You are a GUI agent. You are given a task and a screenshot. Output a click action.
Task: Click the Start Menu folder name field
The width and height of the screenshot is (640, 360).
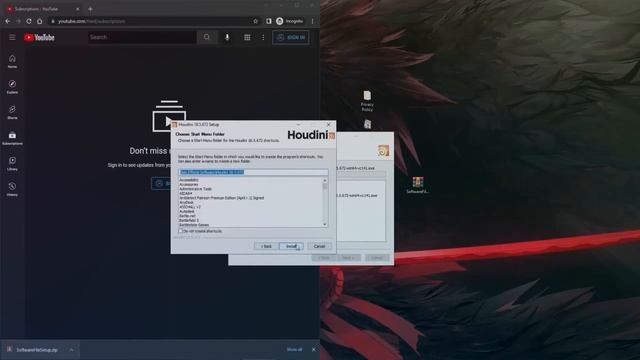tap(253, 172)
